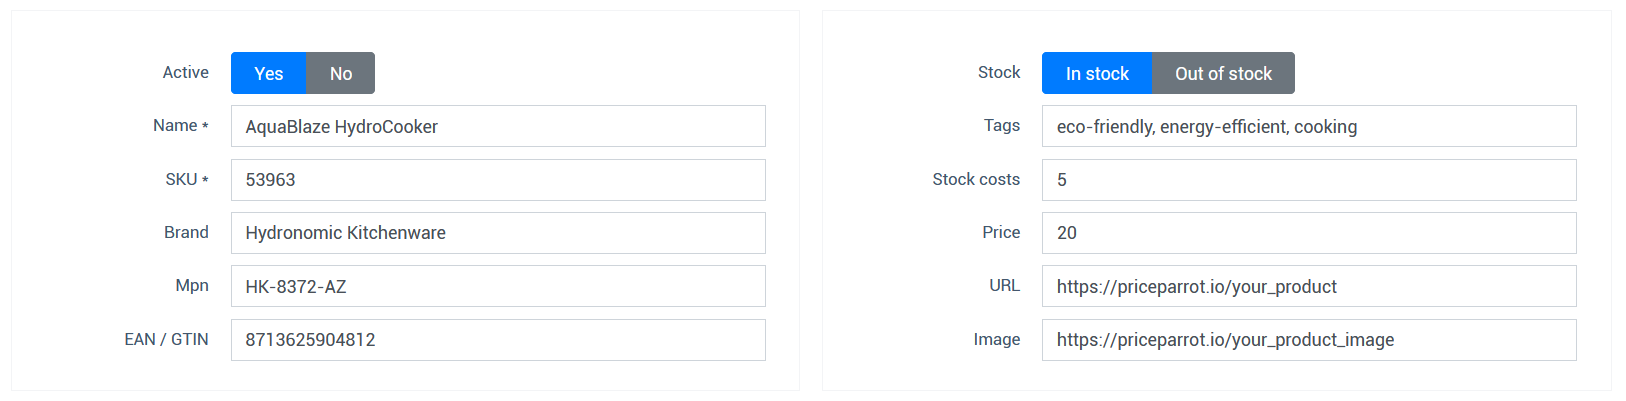Click the EAN / GTIN number field
Viewport: 1626px width, 401px height.
pos(498,340)
